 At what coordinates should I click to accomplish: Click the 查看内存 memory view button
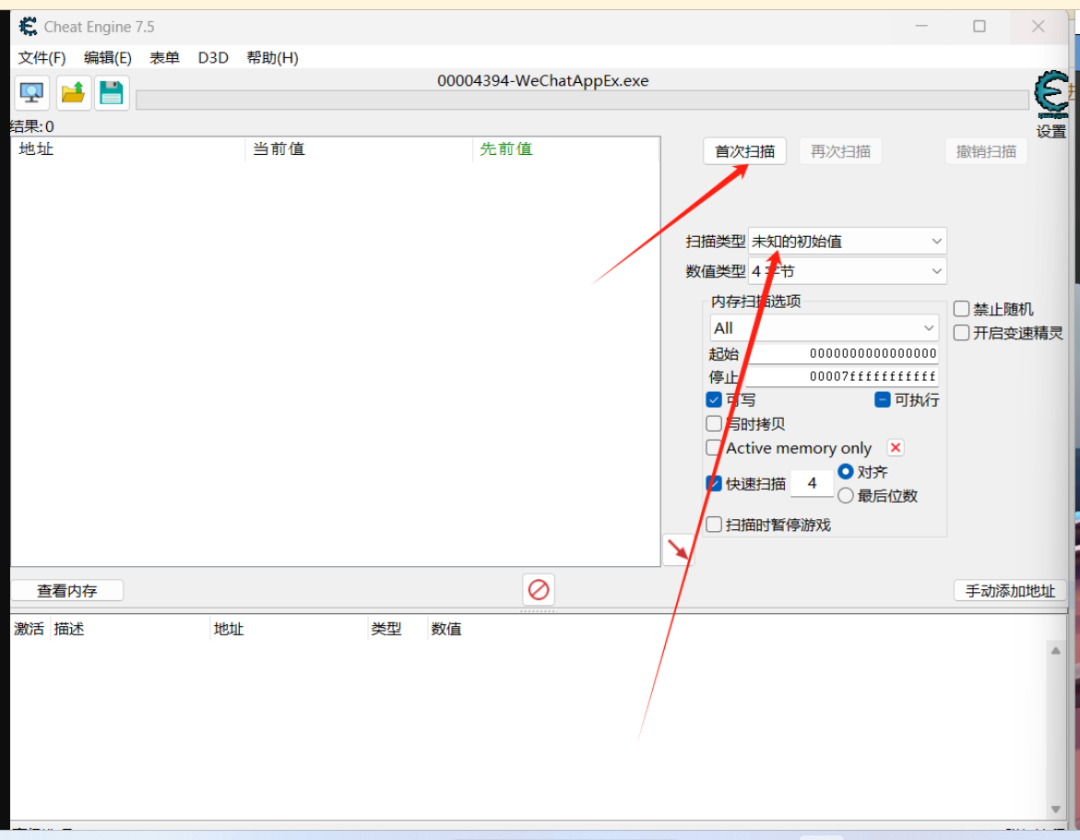[68, 591]
